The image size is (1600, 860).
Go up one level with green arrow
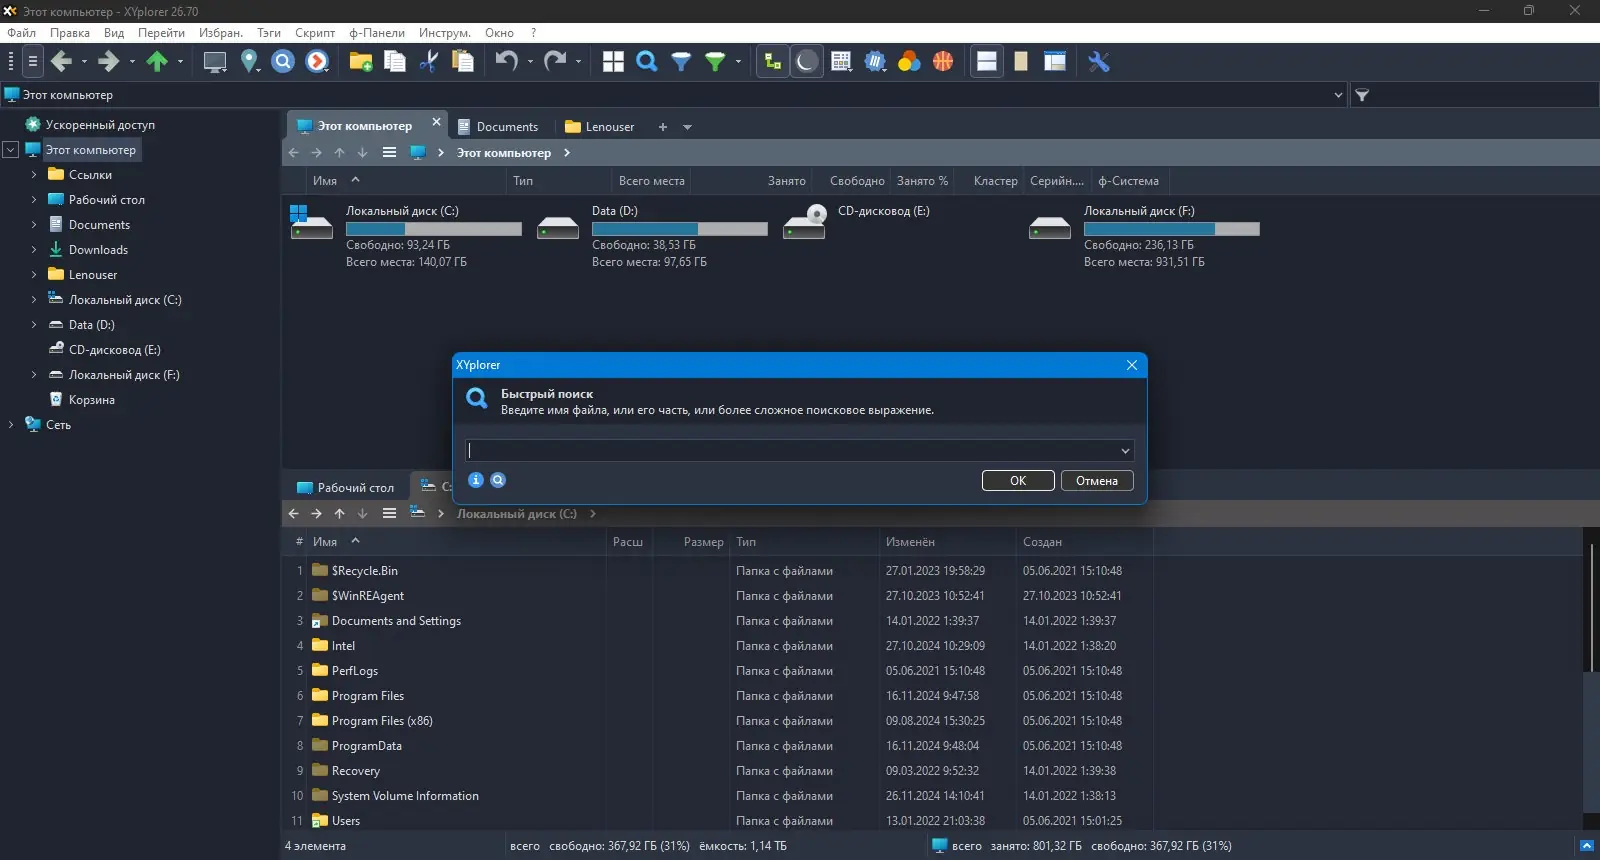point(157,62)
